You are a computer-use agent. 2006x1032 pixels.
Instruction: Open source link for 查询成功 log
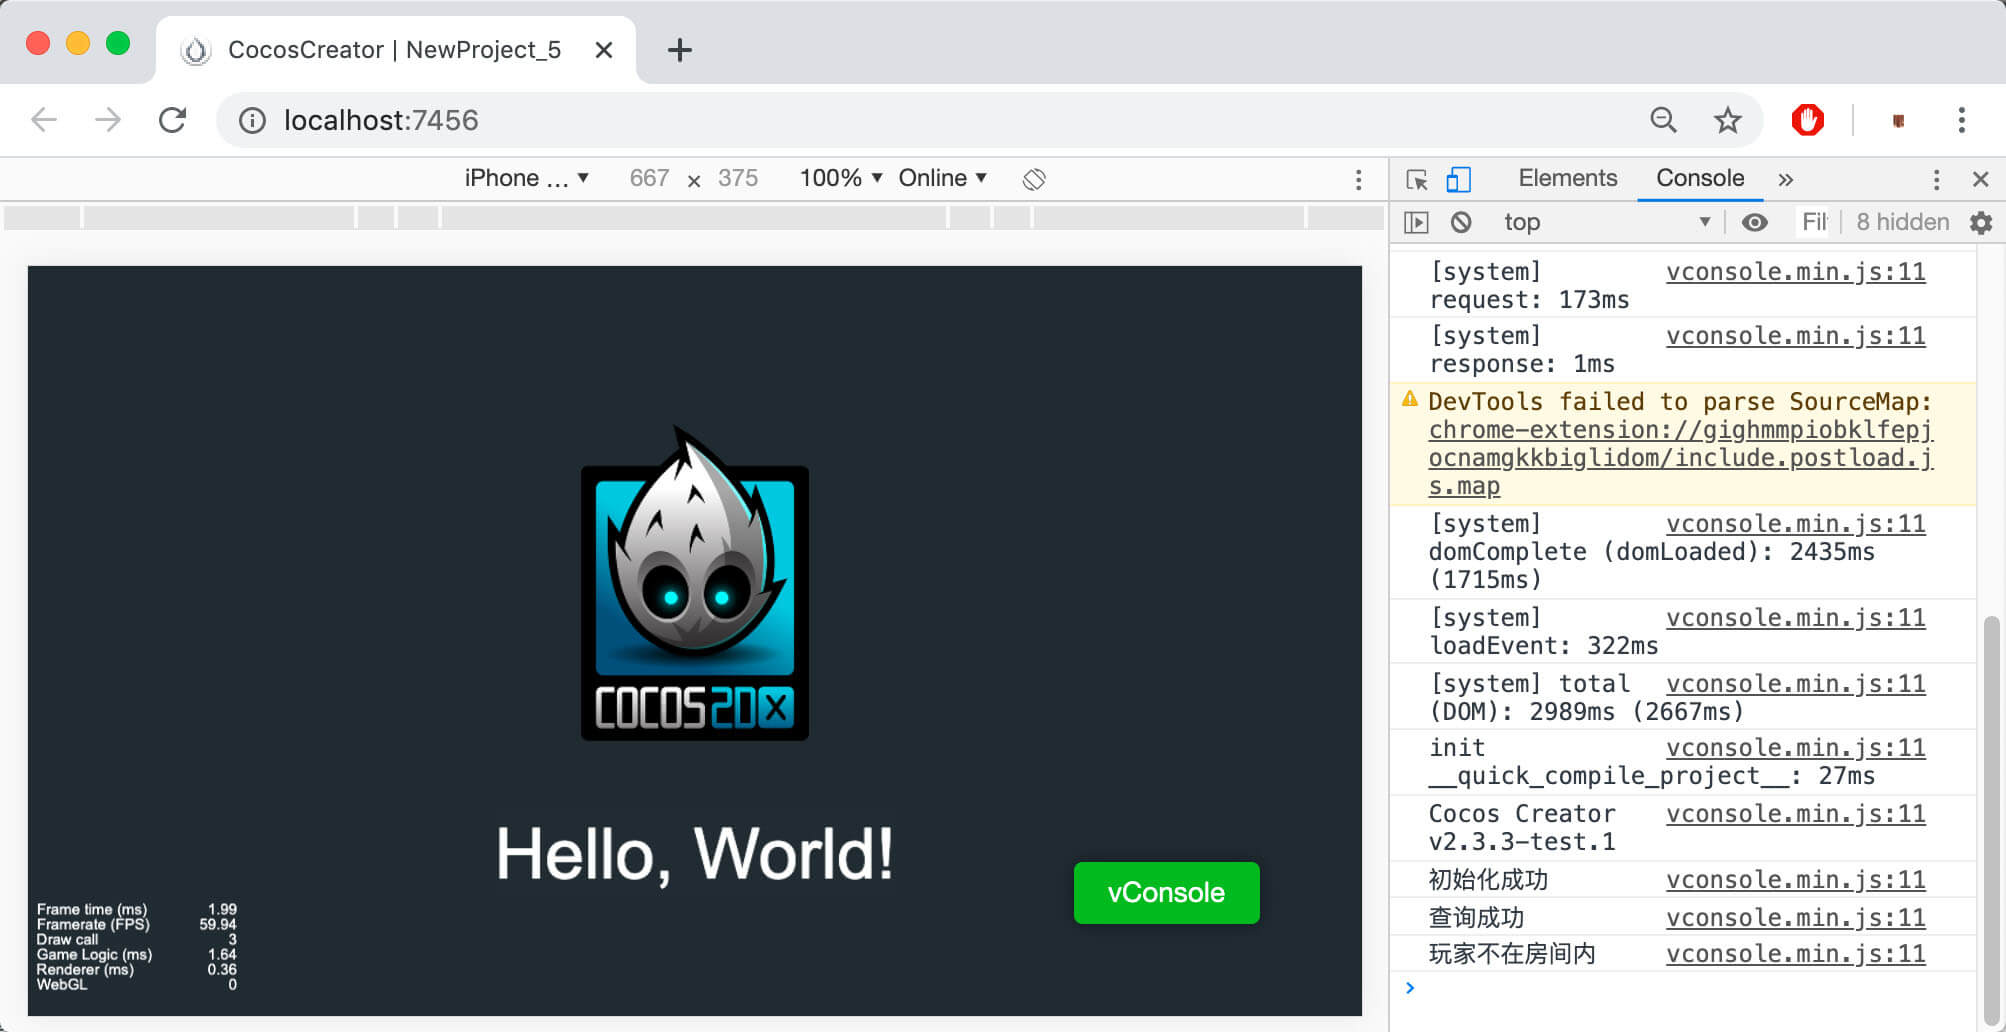coord(1795,918)
